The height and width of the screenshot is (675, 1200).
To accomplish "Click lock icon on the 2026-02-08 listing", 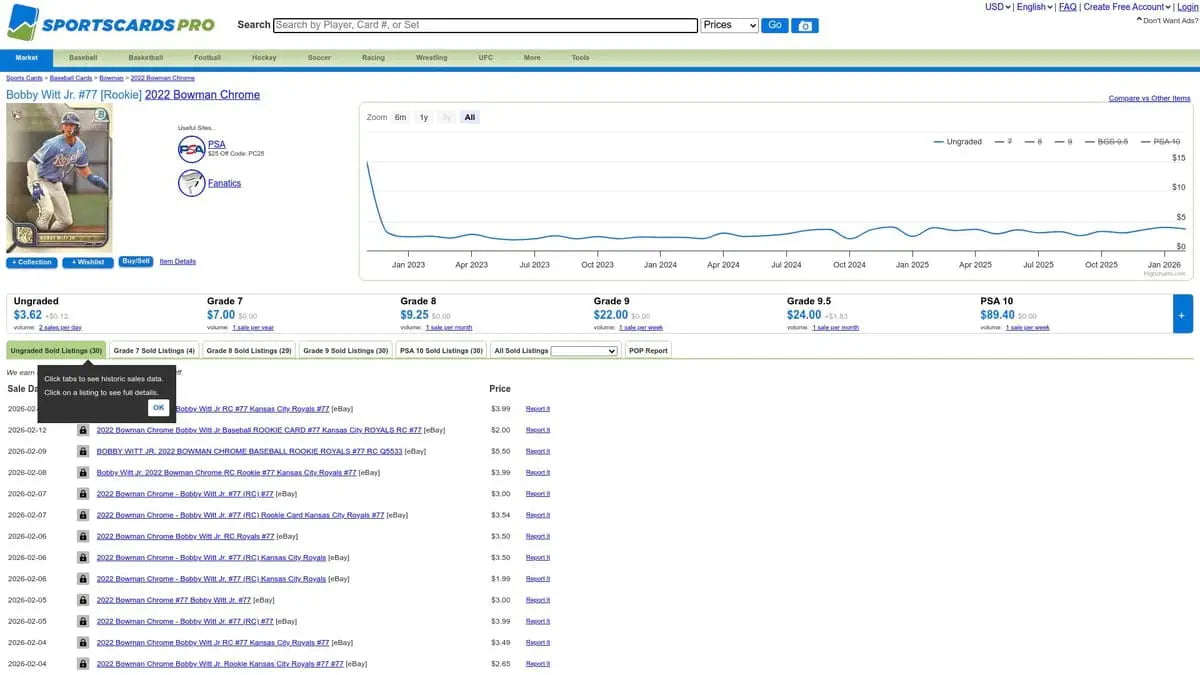I will pos(83,472).
